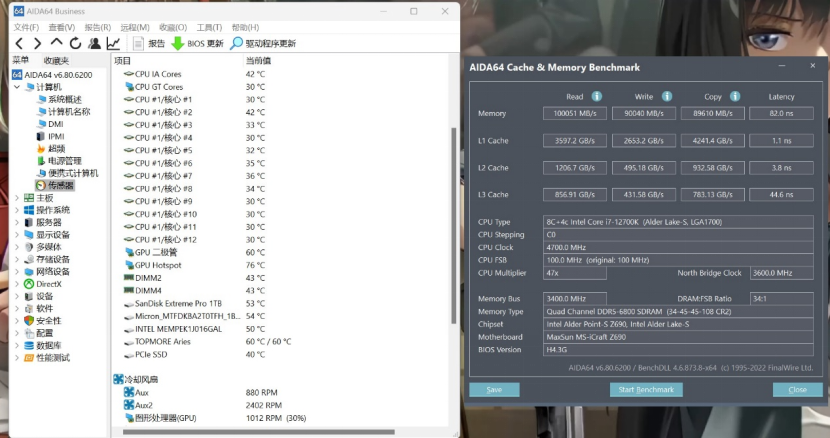This screenshot has width=830, height=438.
Task: Select 传感器 sensor item in the tree
Action: pyautogui.click(x=55, y=185)
